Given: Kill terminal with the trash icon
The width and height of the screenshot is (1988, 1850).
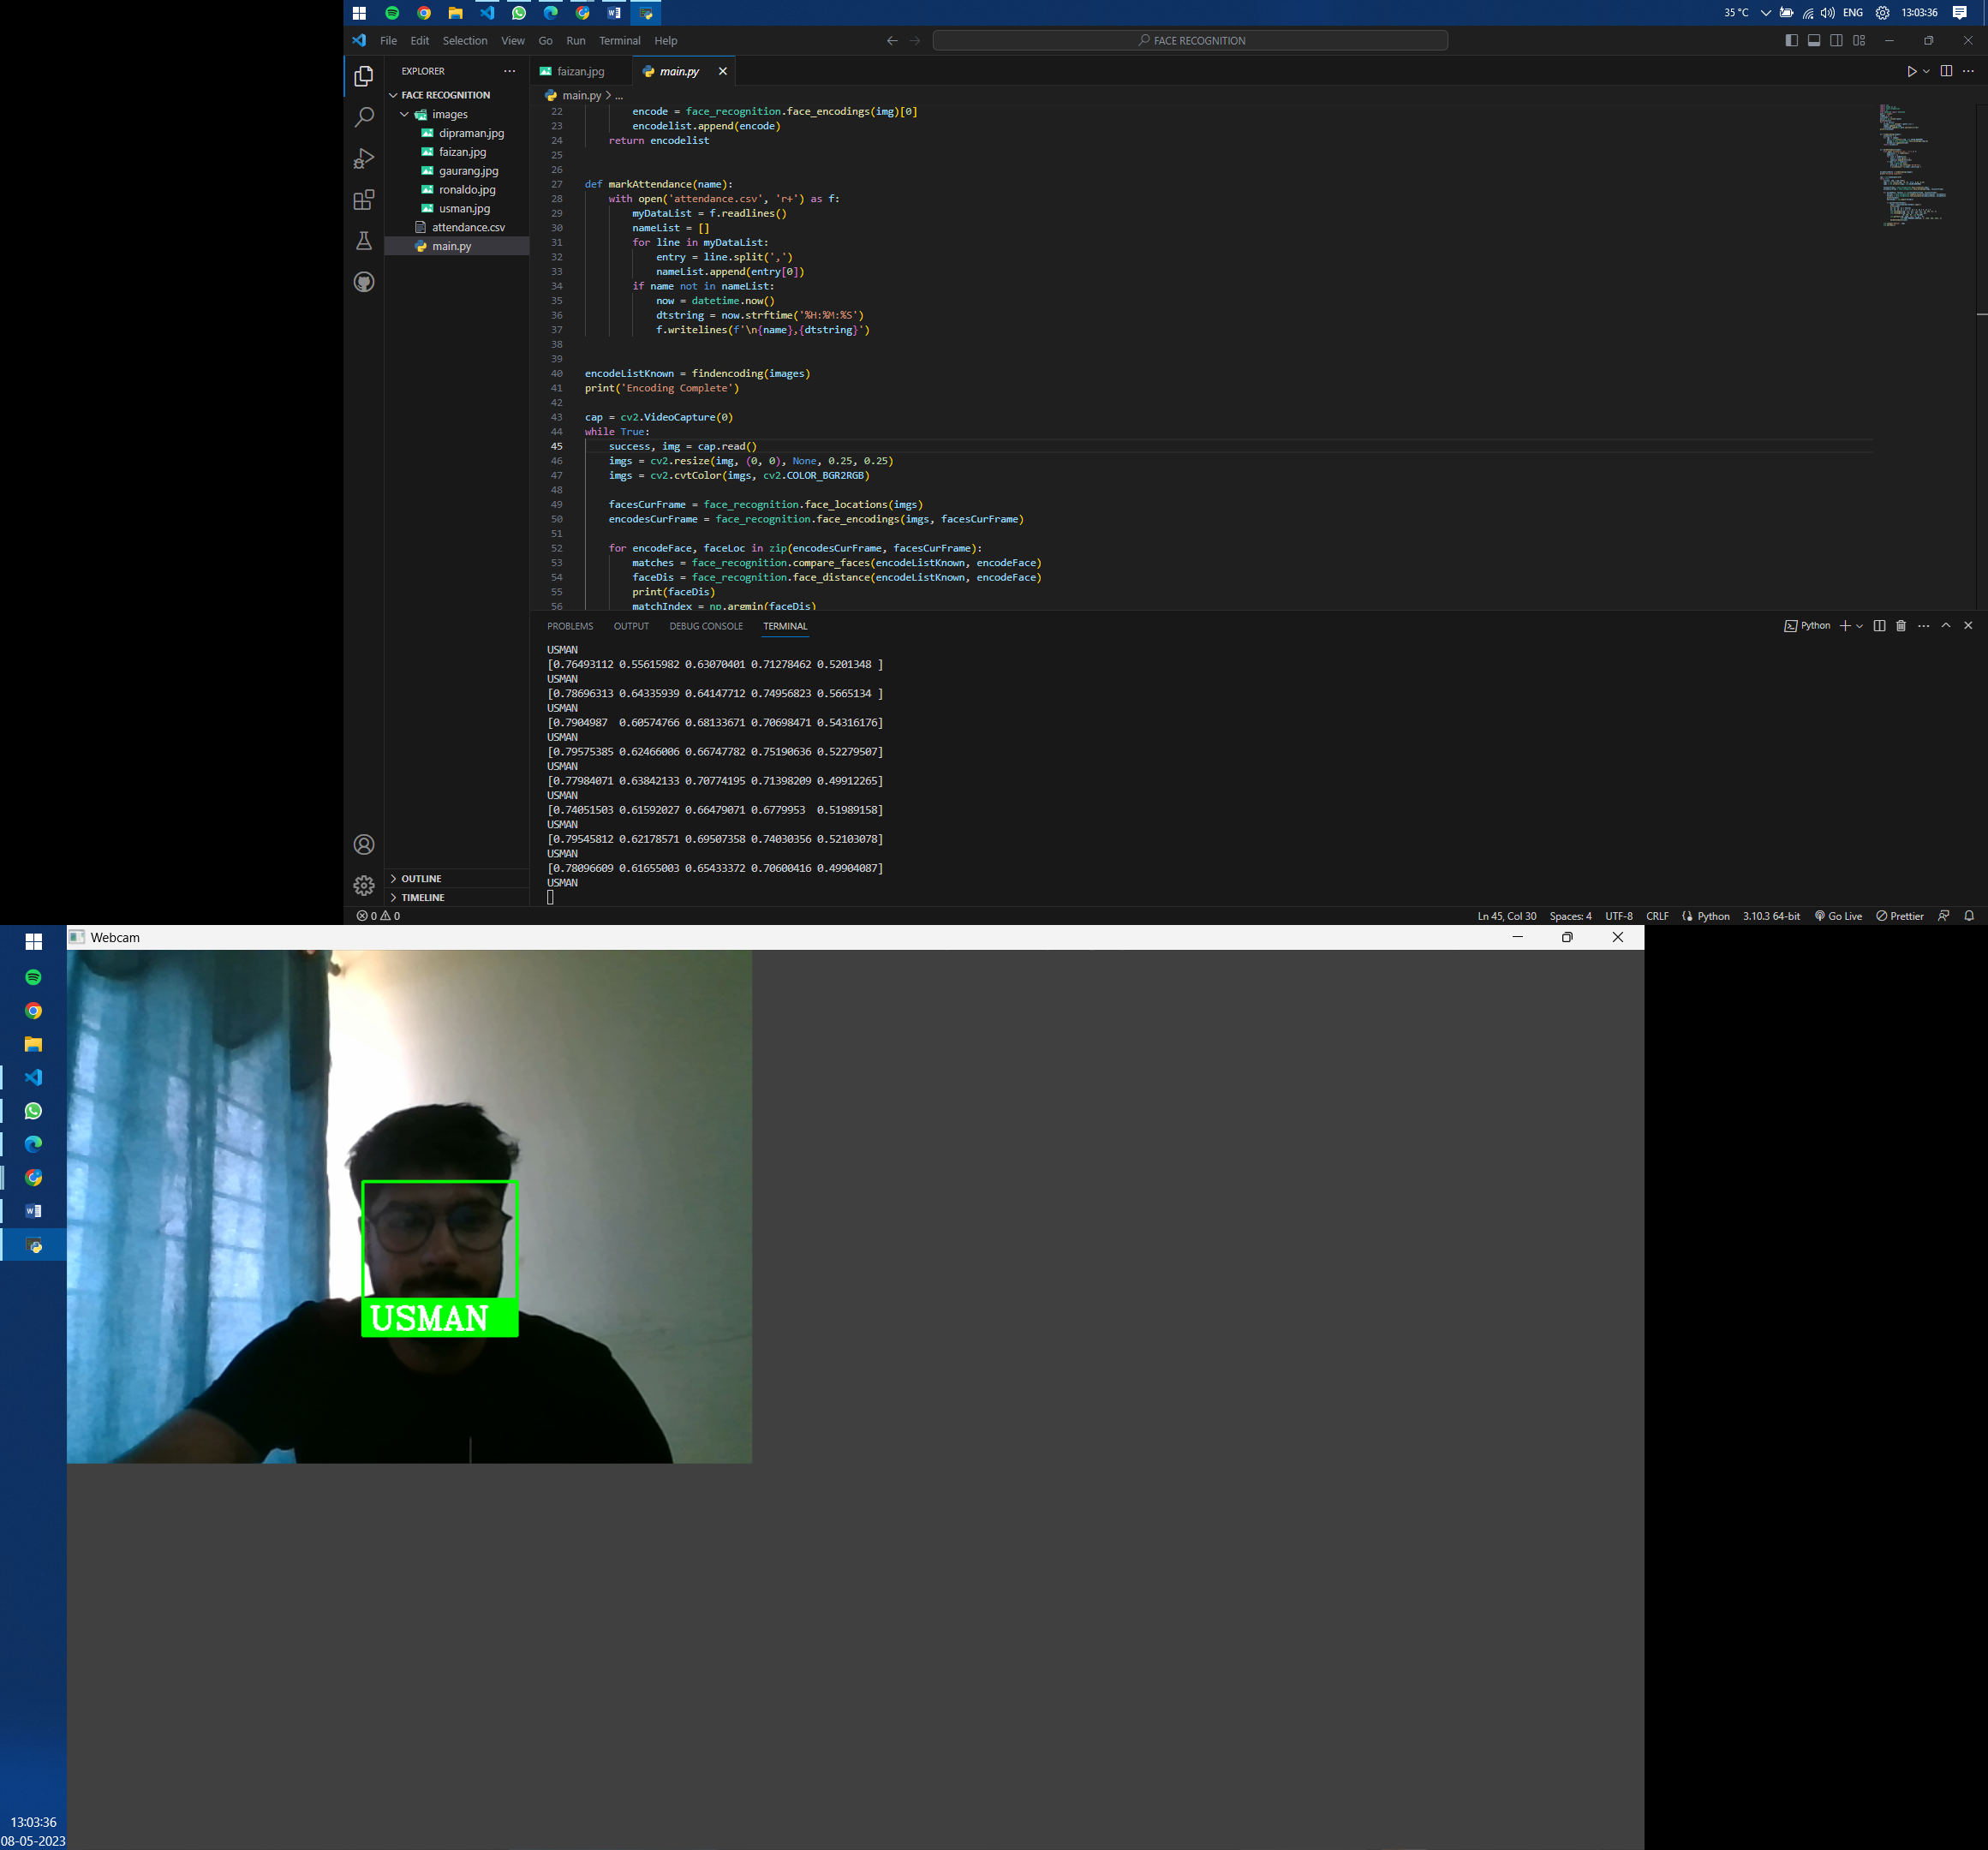Looking at the screenshot, I should (x=1901, y=626).
